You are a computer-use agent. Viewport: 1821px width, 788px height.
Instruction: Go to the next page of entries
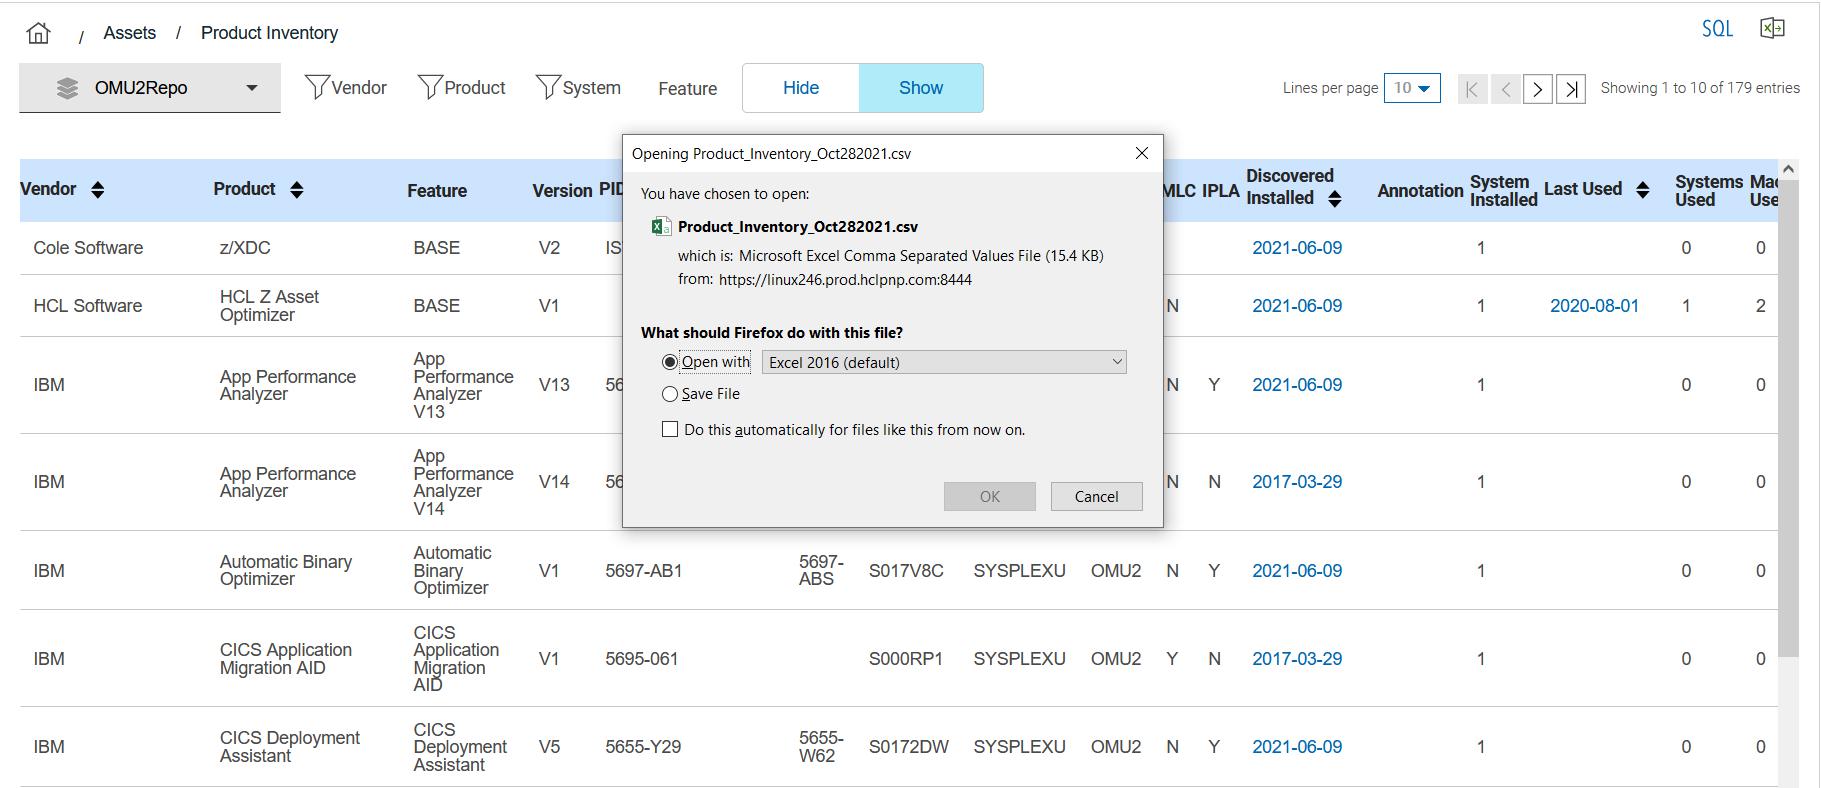(x=1538, y=89)
